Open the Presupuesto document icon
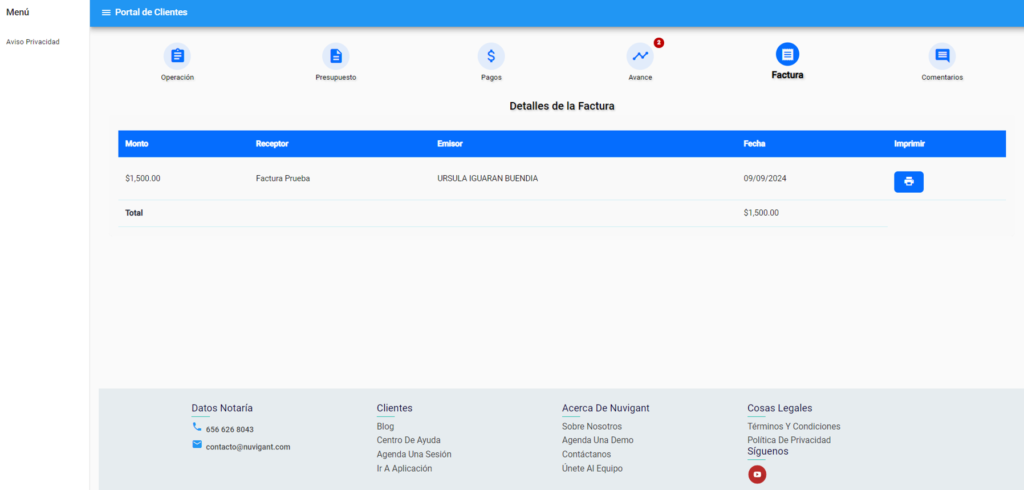 click(336, 56)
